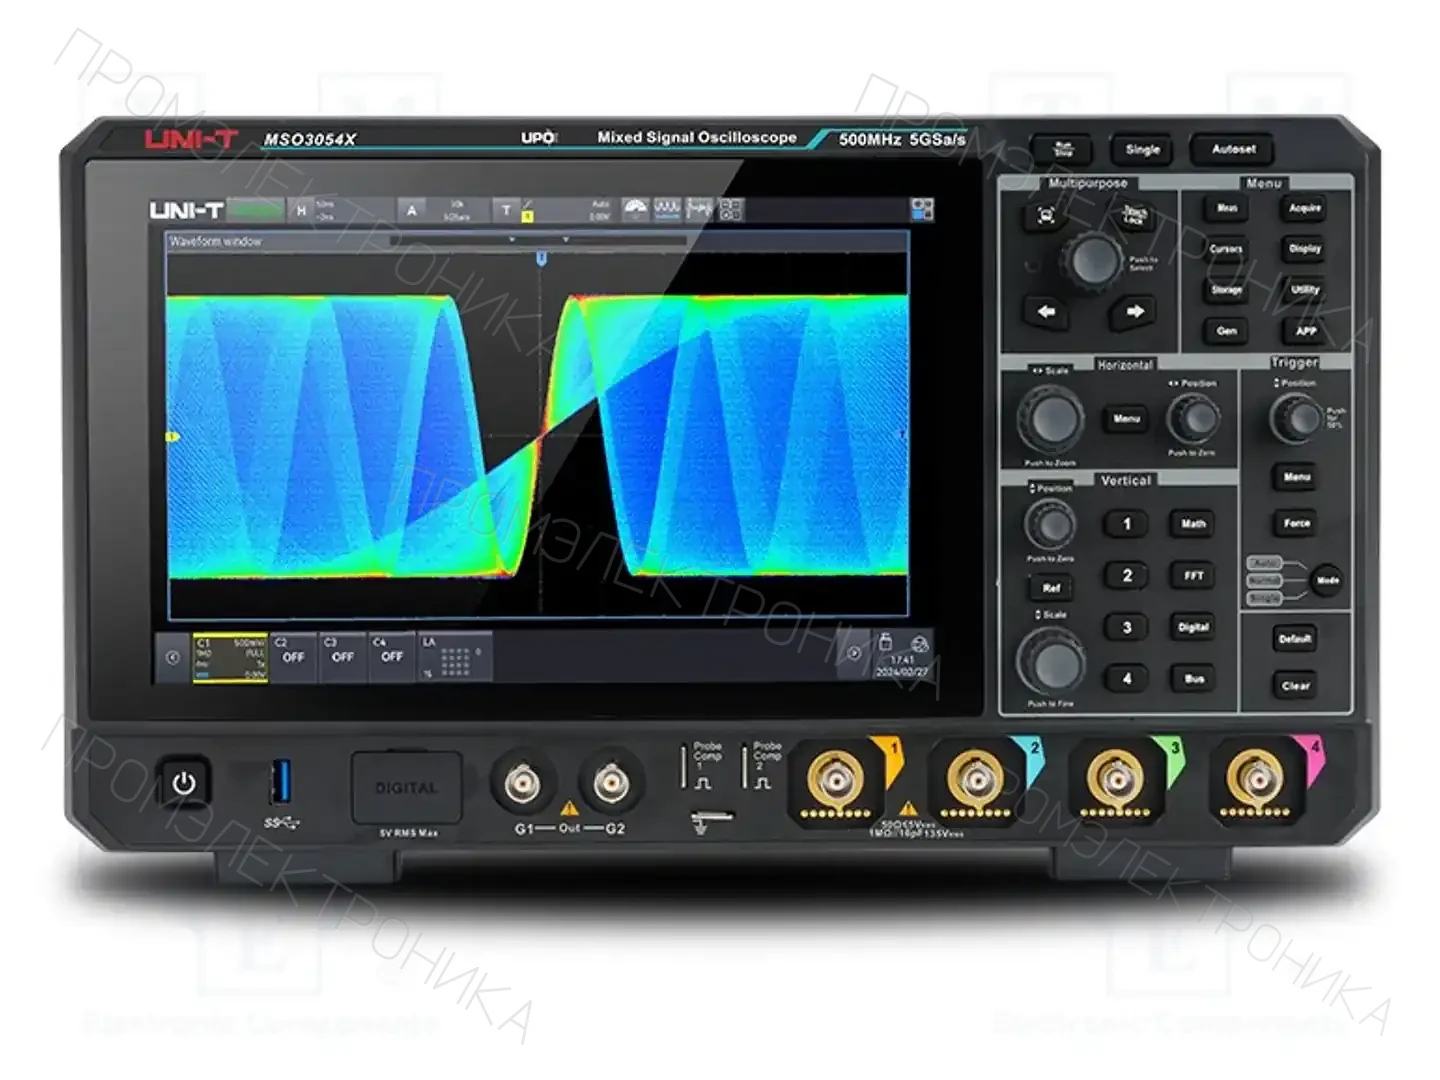The height and width of the screenshot is (1080, 1440).
Task: Hit the Default key
Action: [x=1295, y=639]
